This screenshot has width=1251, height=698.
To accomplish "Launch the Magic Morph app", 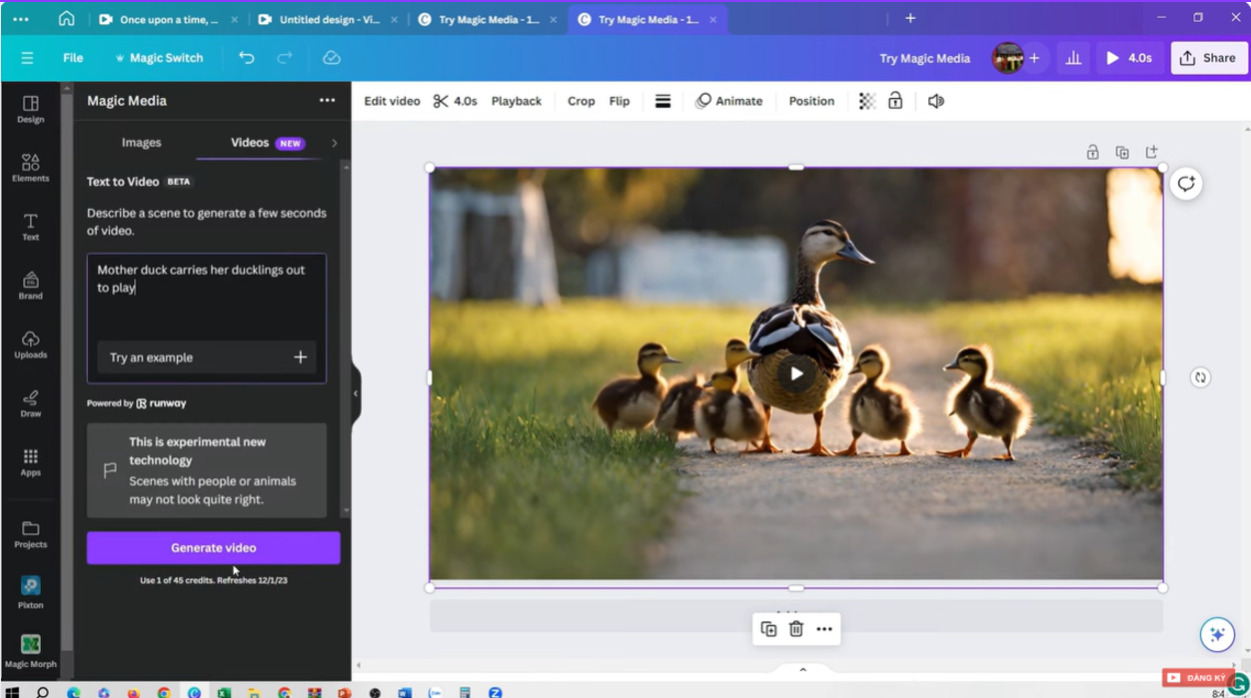I will click(x=30, y=650).
